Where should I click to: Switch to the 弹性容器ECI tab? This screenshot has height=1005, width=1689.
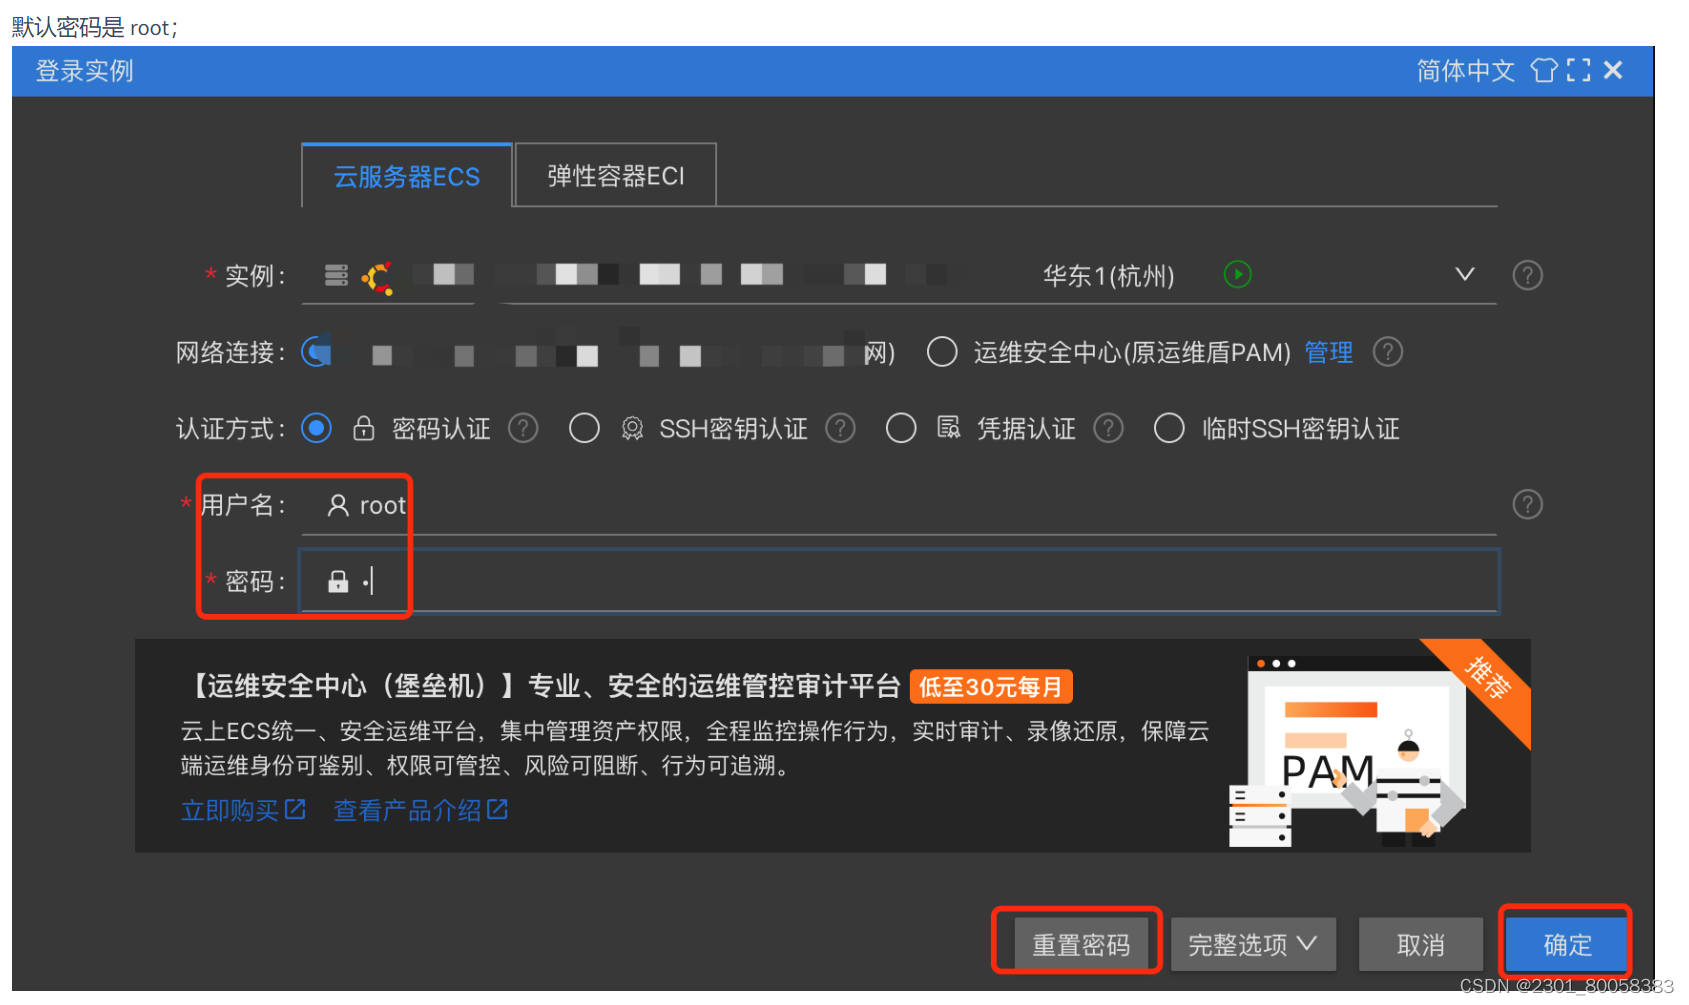click(616, 176)
